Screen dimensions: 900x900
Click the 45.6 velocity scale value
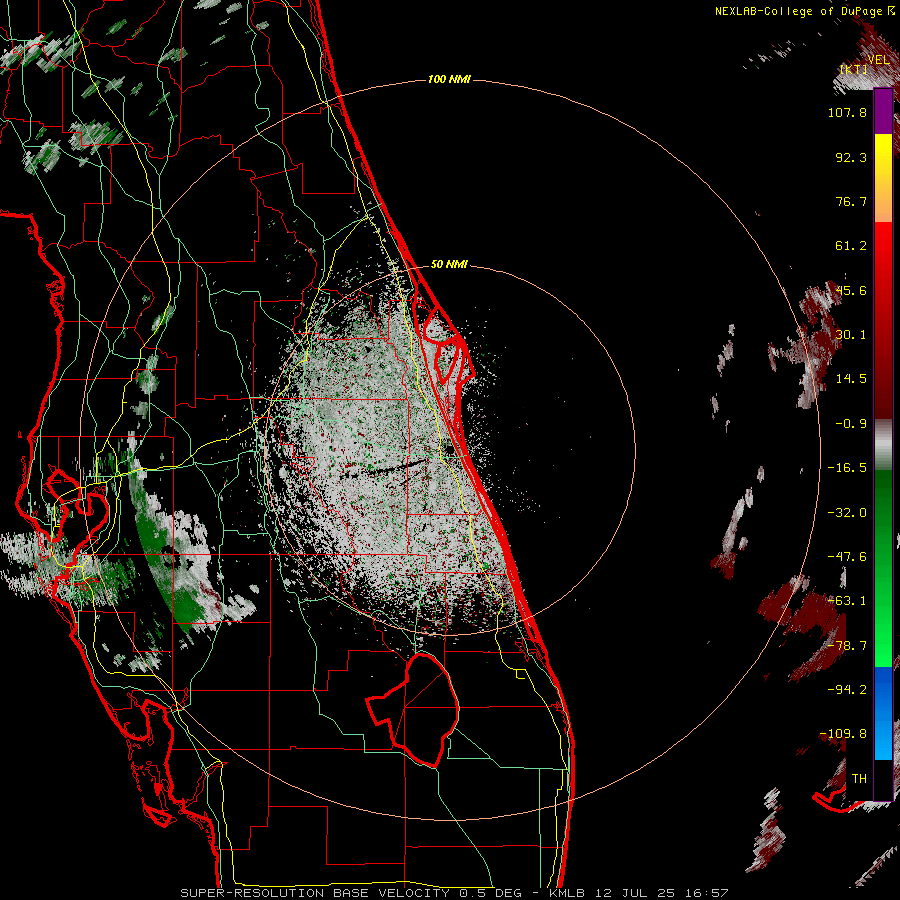[851, 290]
